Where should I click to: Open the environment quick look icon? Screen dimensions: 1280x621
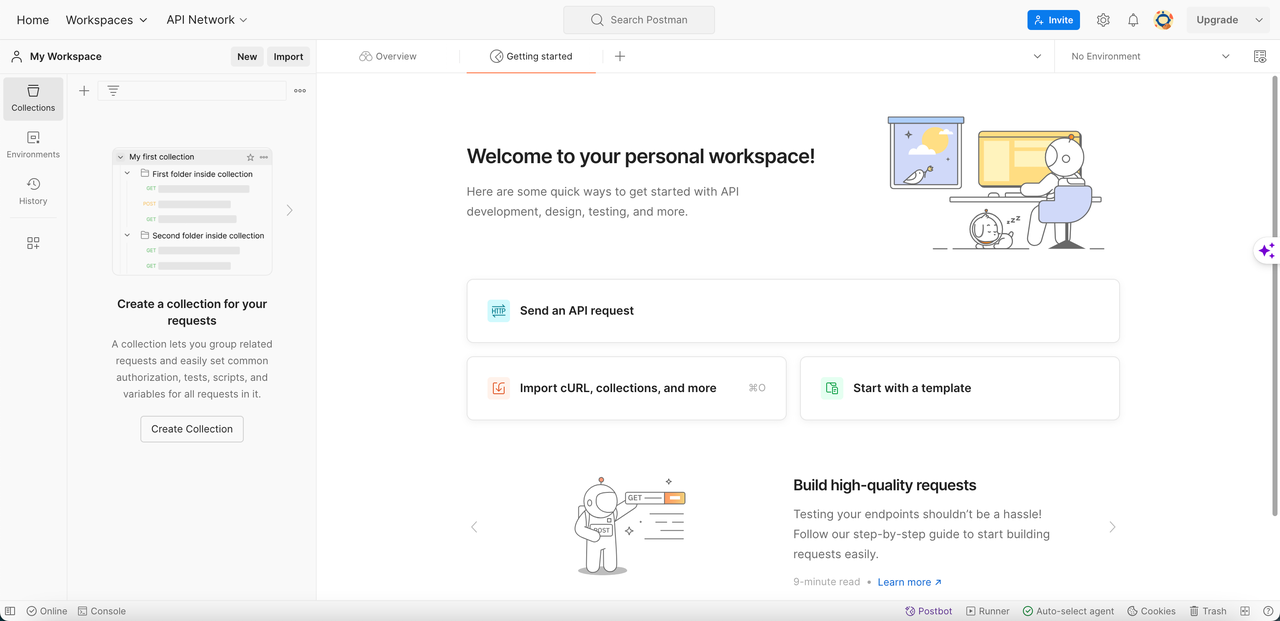click(1259, 57)
